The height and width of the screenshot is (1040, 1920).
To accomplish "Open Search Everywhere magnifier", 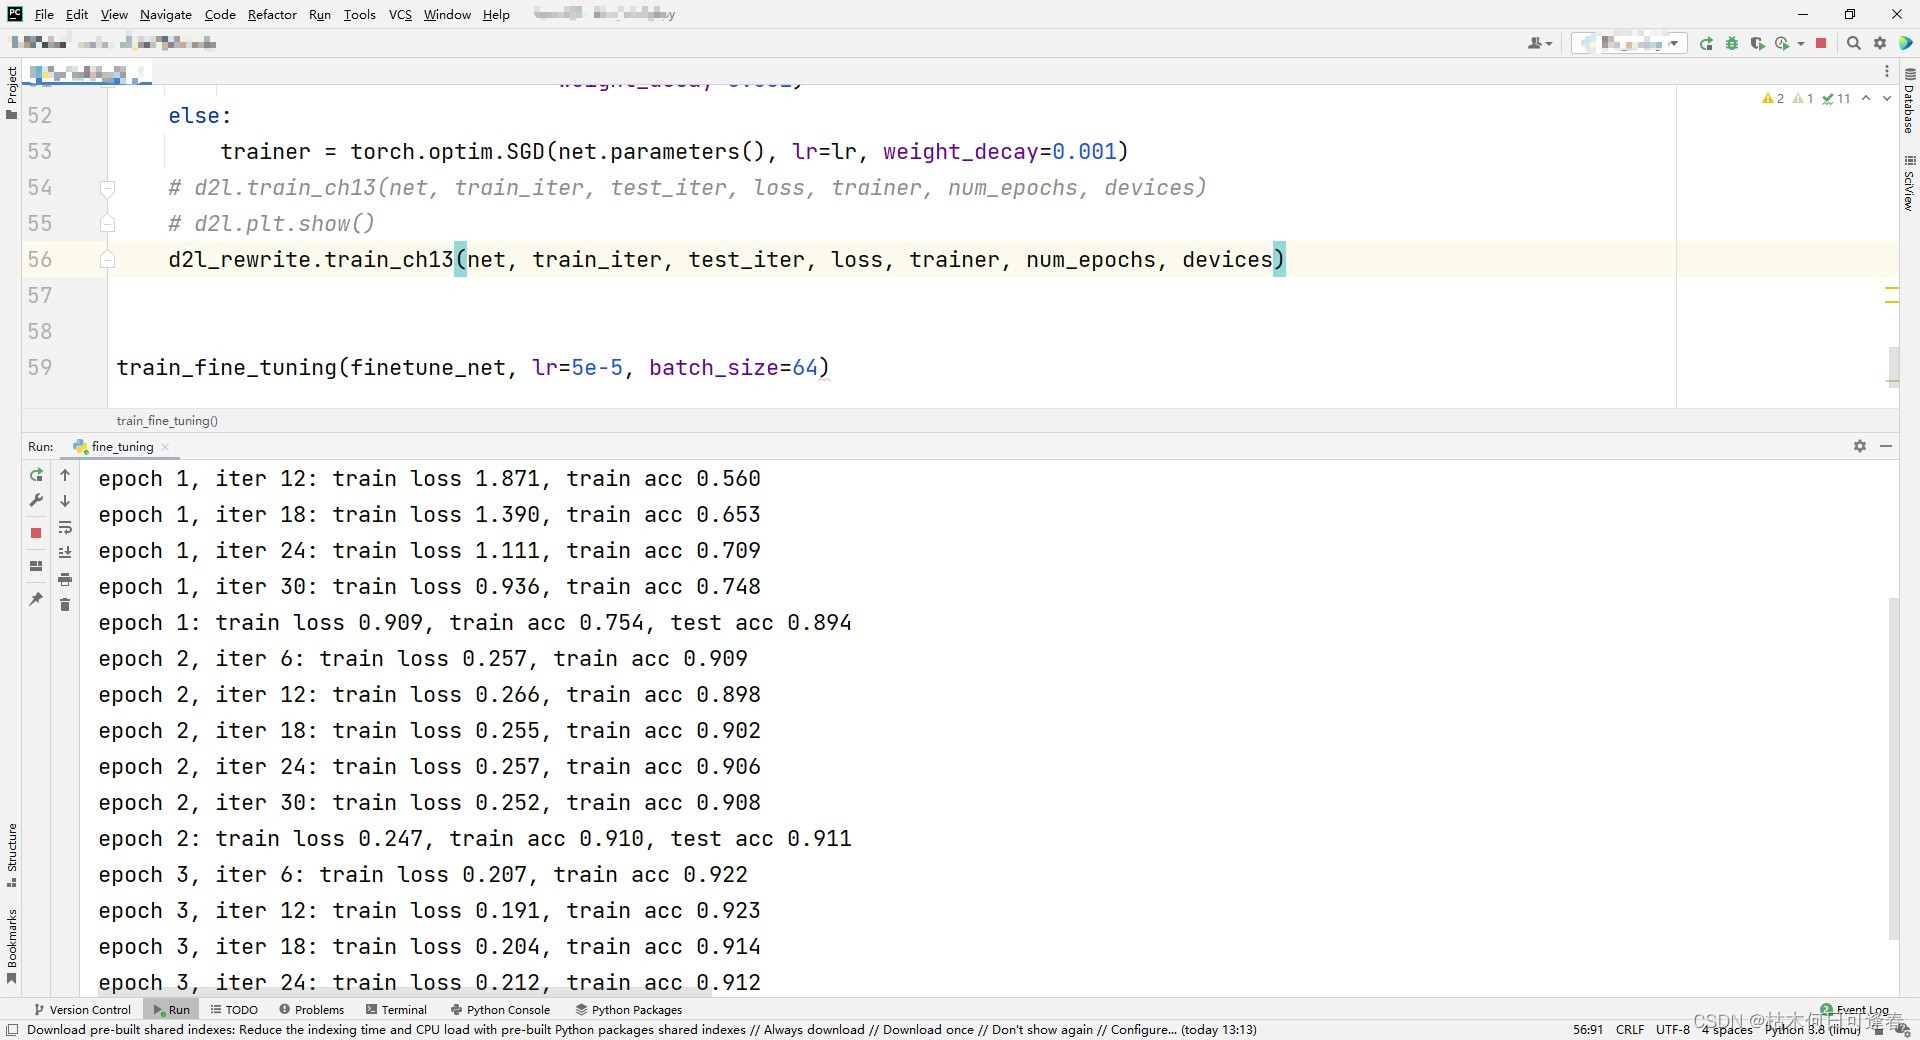I will tap(1853, 44).
